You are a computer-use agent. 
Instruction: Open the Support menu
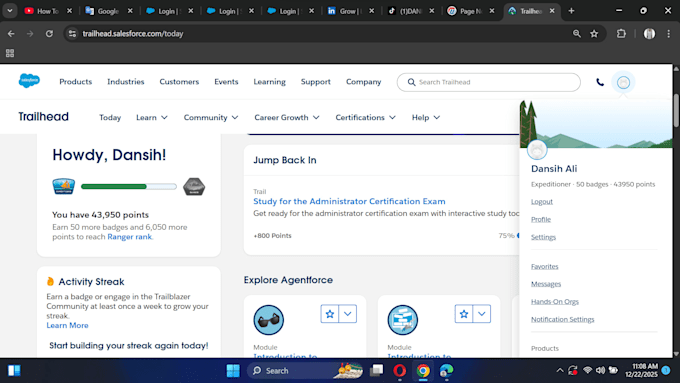click(x=316, y=82)
